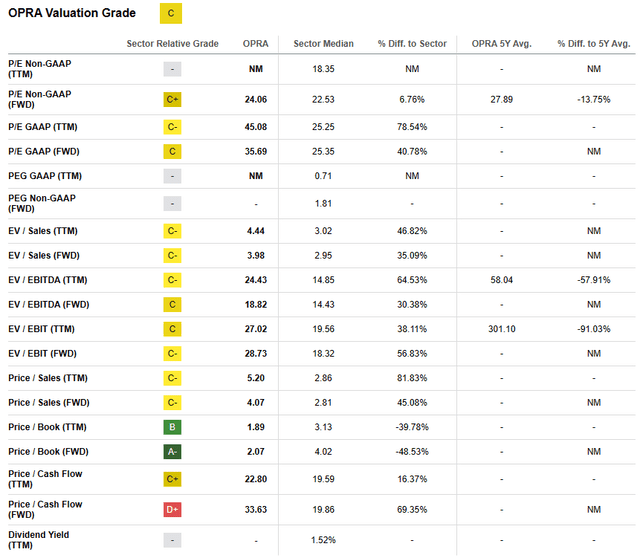Viewport: 640px width, 558px height.
Task: Click the Price / Cash Flow (FWD) label
Action: click(x=45, y=509)
